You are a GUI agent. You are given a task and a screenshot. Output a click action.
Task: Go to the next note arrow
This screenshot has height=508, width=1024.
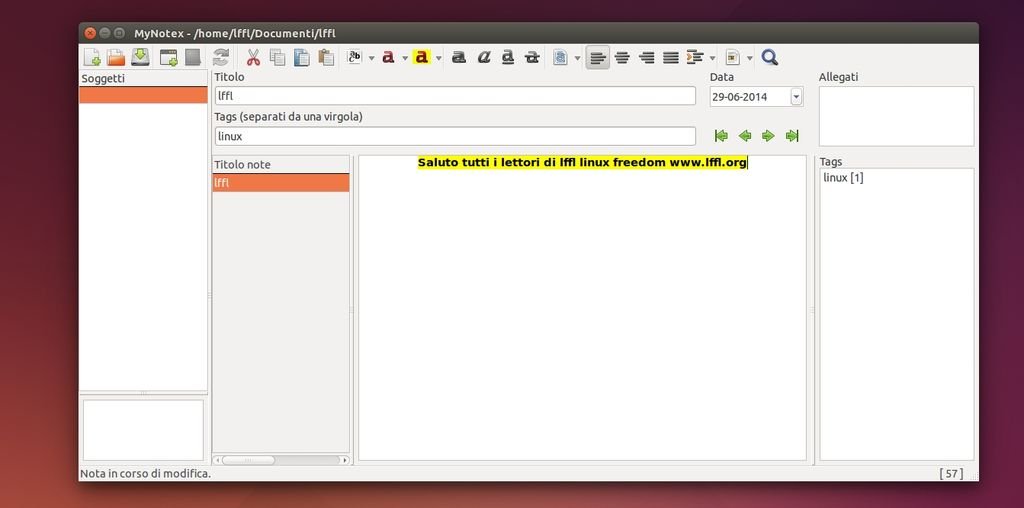click(768, 136)
